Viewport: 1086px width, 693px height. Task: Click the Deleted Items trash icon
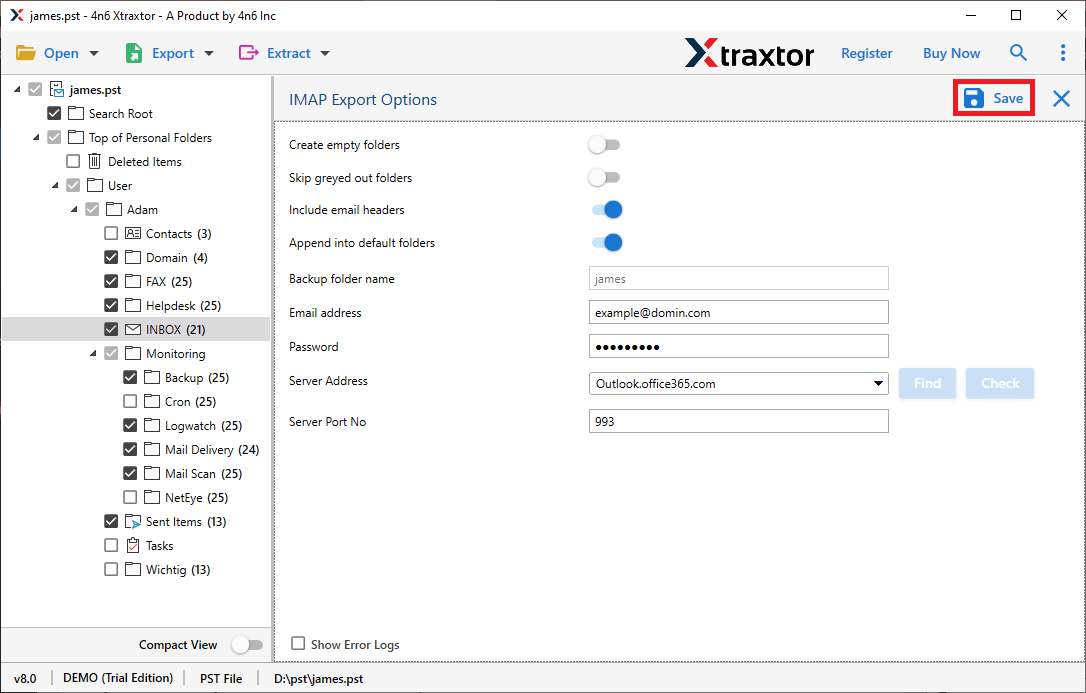(x=94, y=161)
